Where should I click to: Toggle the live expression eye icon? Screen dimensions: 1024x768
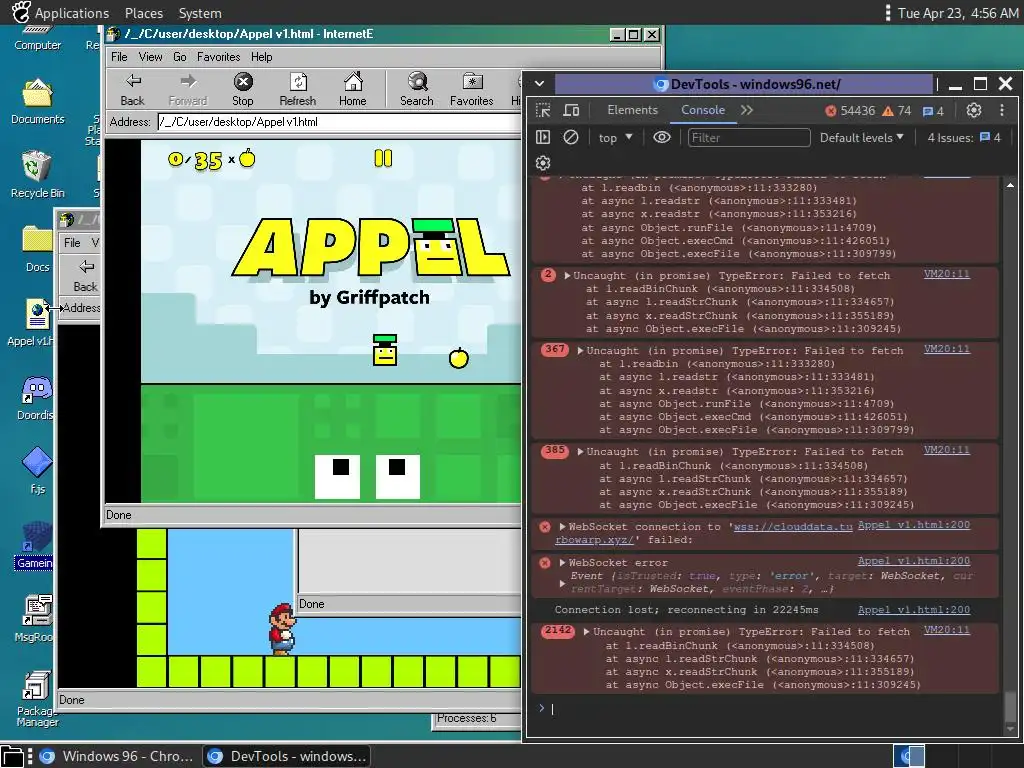(x=662, y=137)
